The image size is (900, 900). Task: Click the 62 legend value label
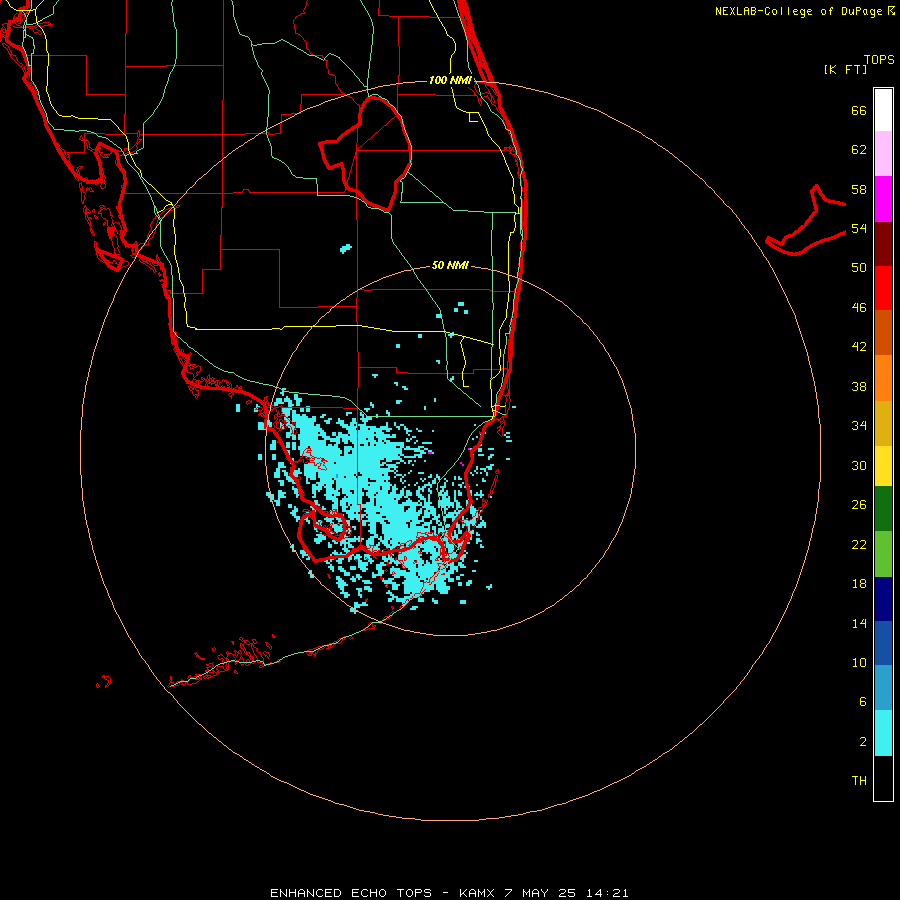pos(859,150)
